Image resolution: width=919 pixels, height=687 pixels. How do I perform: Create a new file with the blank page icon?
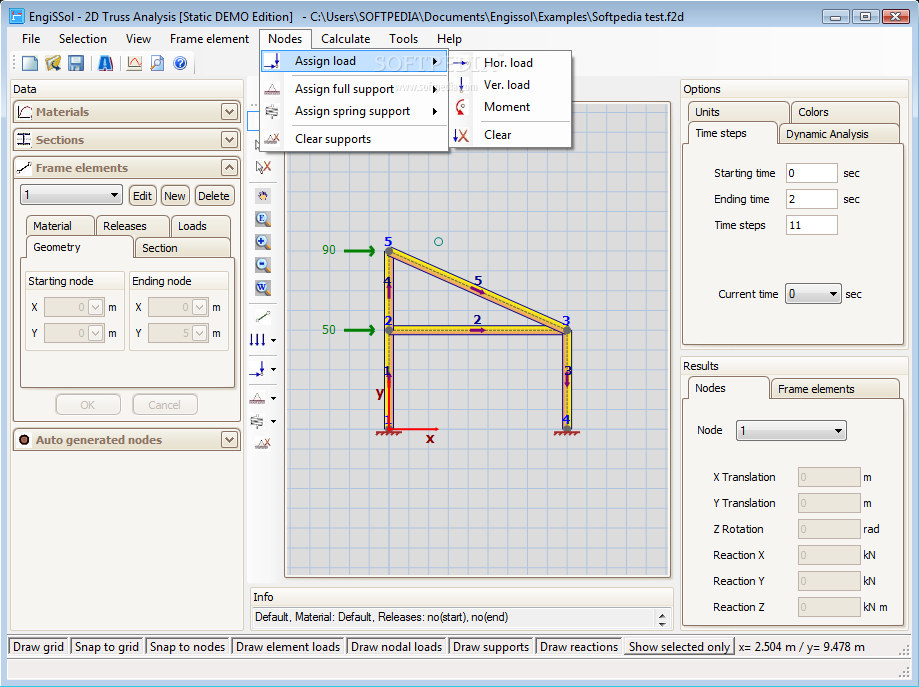click(29, 63)
